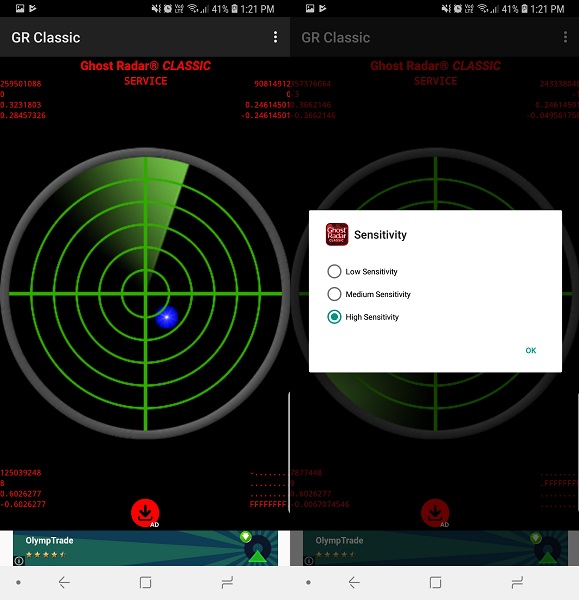This screenshot has height=600, width=579.
Task: Tap the ad info icon on left OlympTrade banner
Action: (19, 561)
